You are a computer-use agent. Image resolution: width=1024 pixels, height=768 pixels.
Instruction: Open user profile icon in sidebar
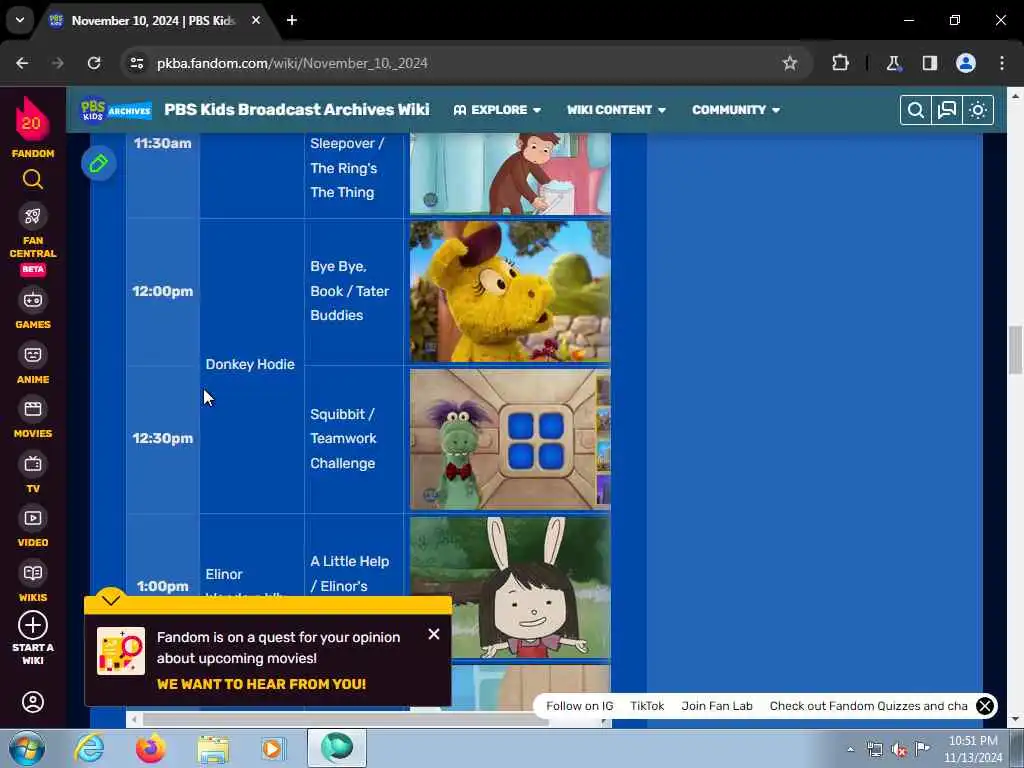click(x=33, y=702)
